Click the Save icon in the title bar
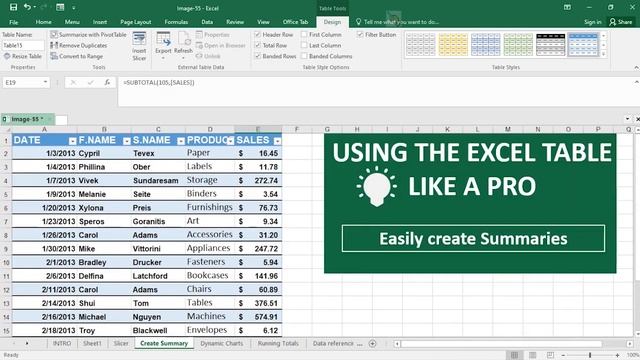The image size is (640, 360). pyautogui.click(x=13, y=7)
